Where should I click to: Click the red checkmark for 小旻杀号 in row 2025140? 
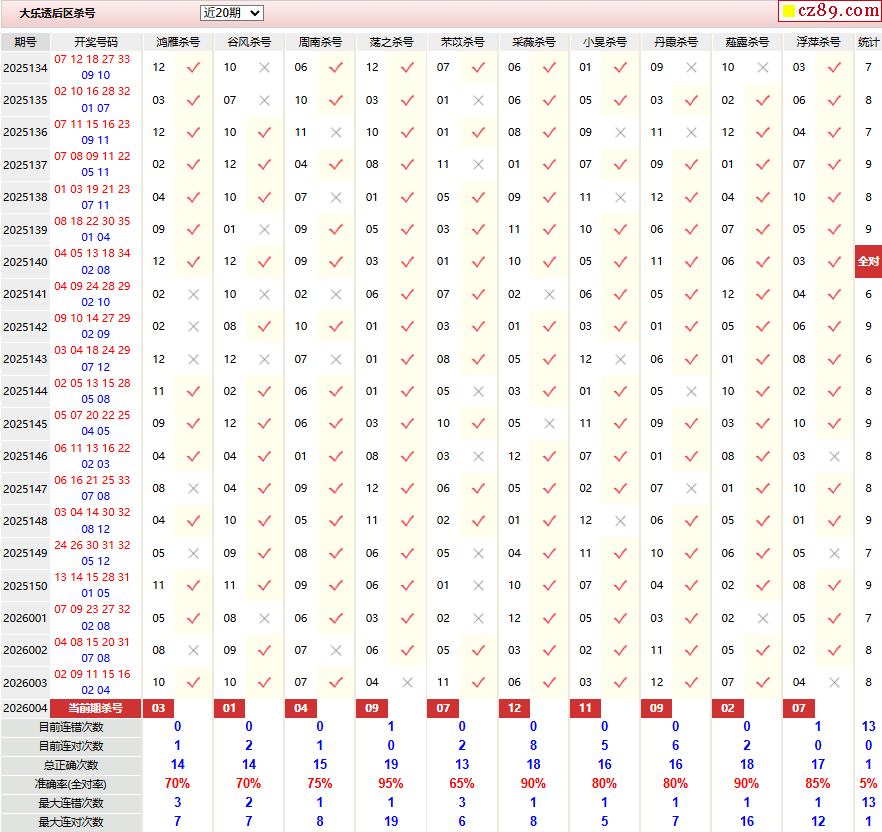click(x=620, y=261)
